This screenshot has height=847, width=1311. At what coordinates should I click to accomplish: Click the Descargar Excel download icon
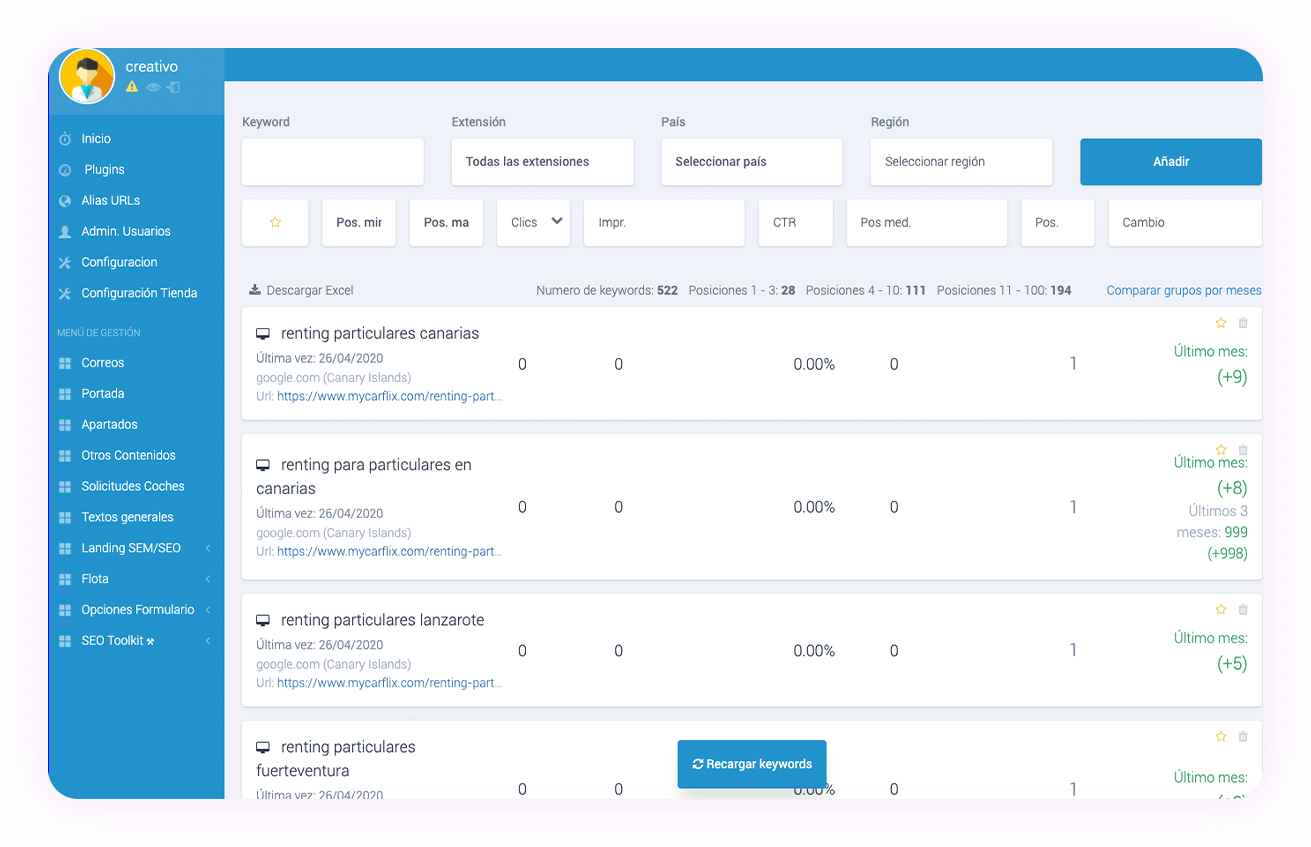(x=255, y=290)
